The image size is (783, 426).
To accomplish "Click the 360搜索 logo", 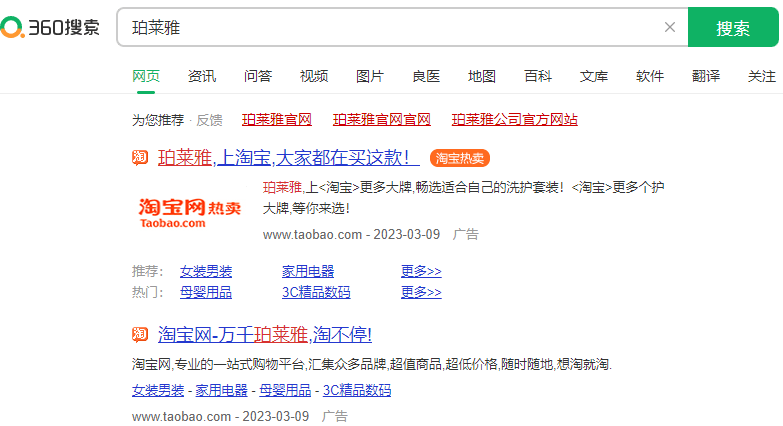I will (50, 27).
